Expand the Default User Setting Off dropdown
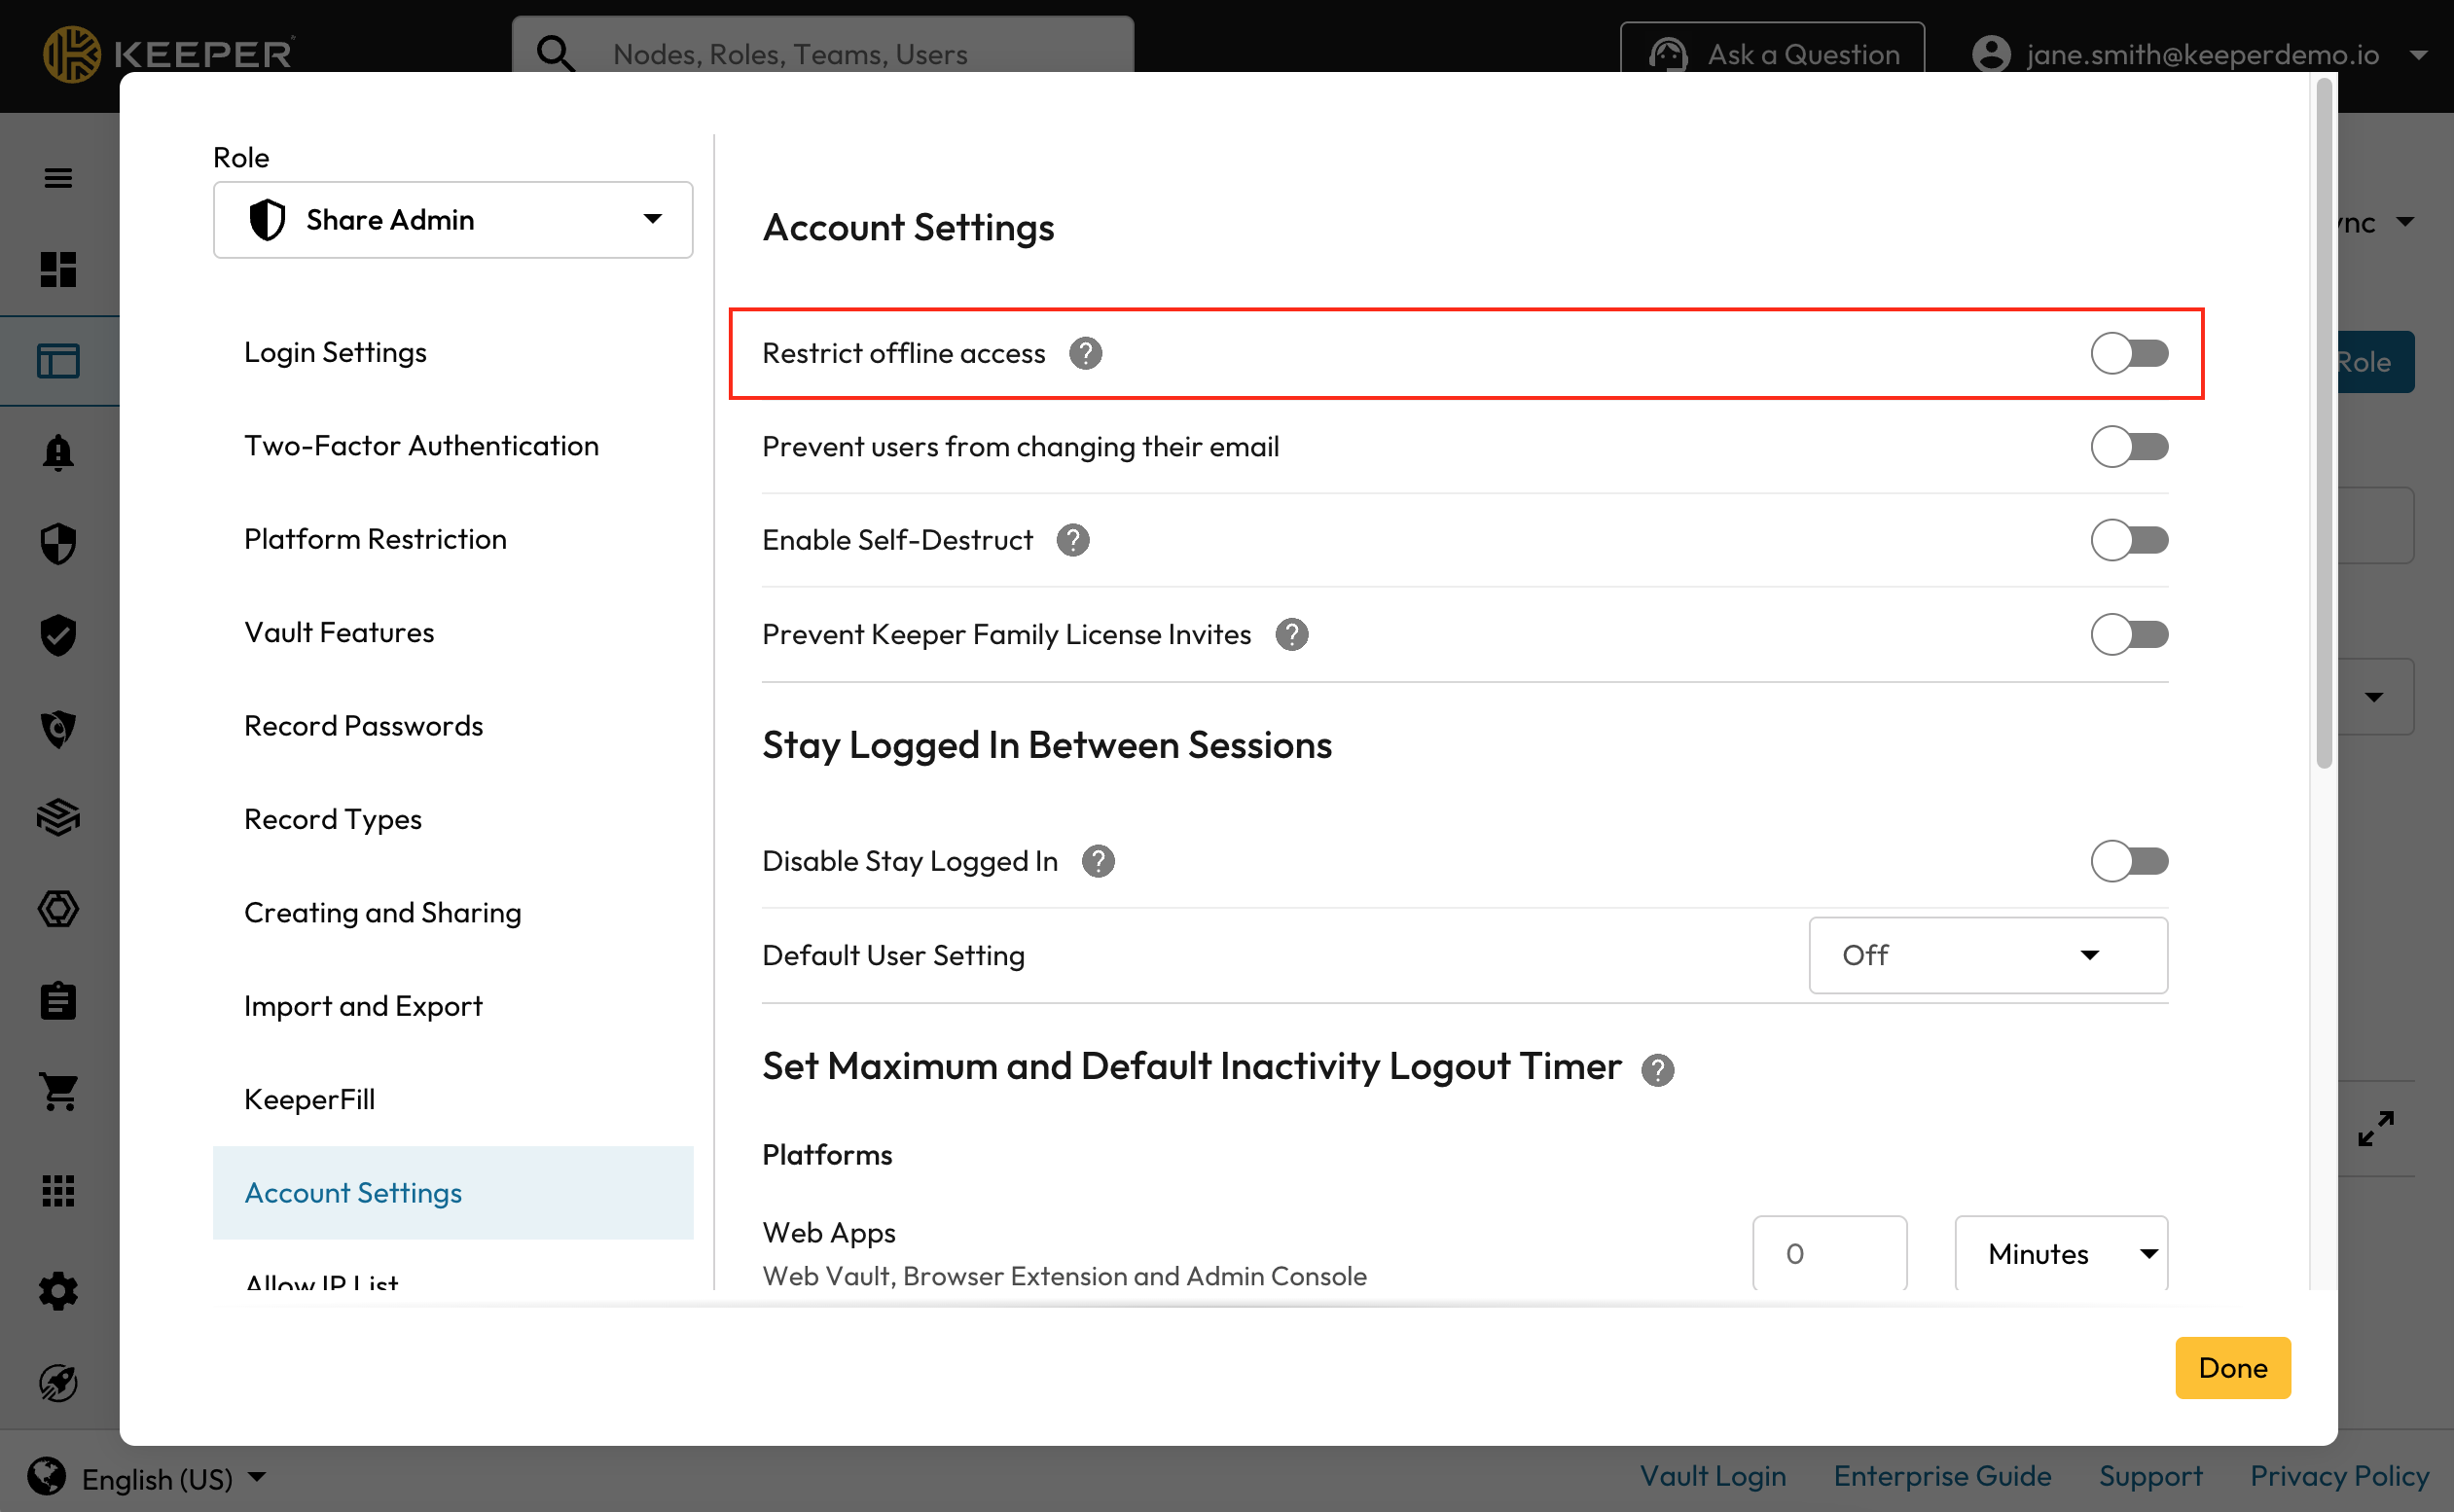2454x1512 pixels. [1986, 955]
